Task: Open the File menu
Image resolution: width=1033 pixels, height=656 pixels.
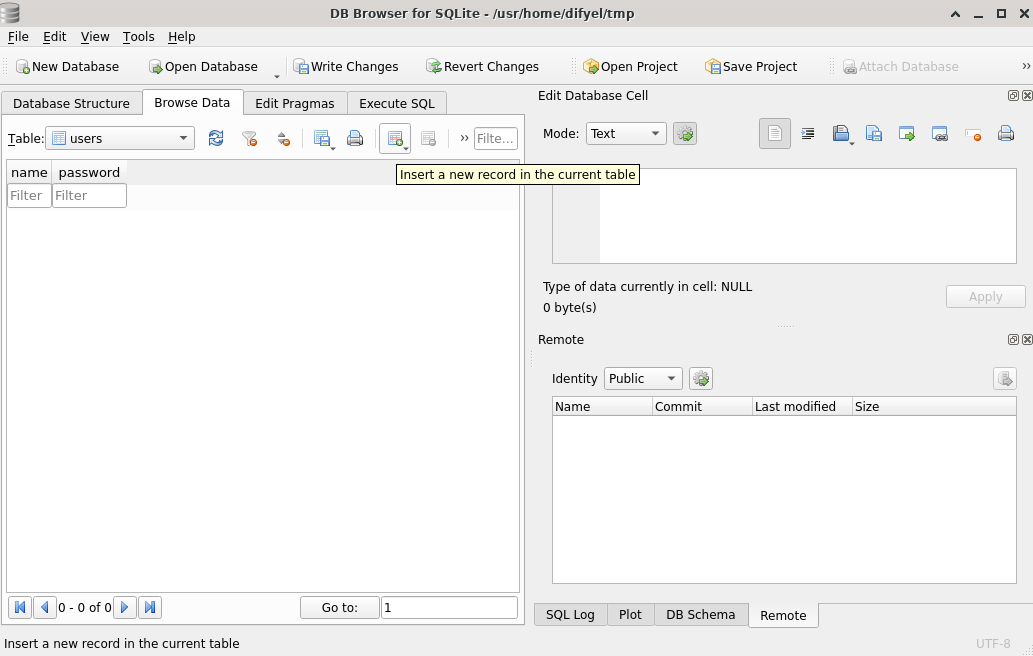Action: (x=18, y=37)
